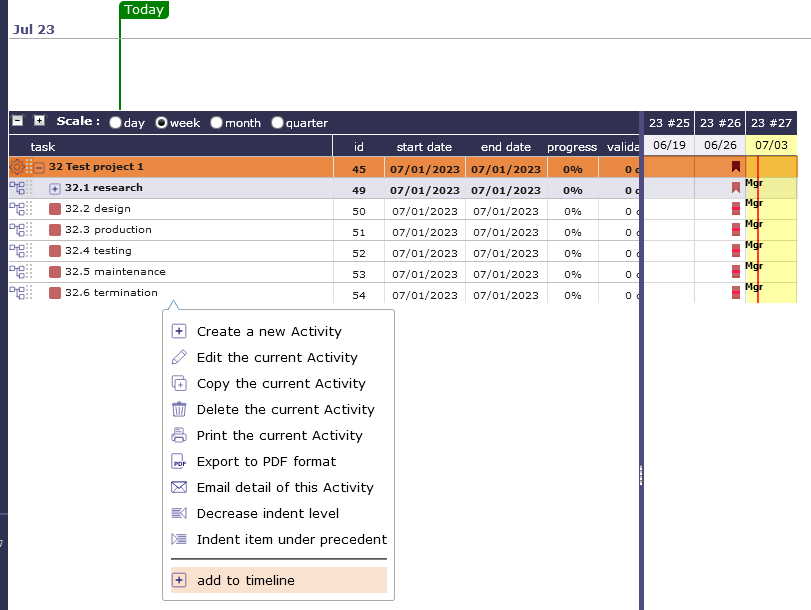The width and height of the screenshot is (811, 610).
Task: Click the PDF icon for Export to PDF
Action: point(179,461)
